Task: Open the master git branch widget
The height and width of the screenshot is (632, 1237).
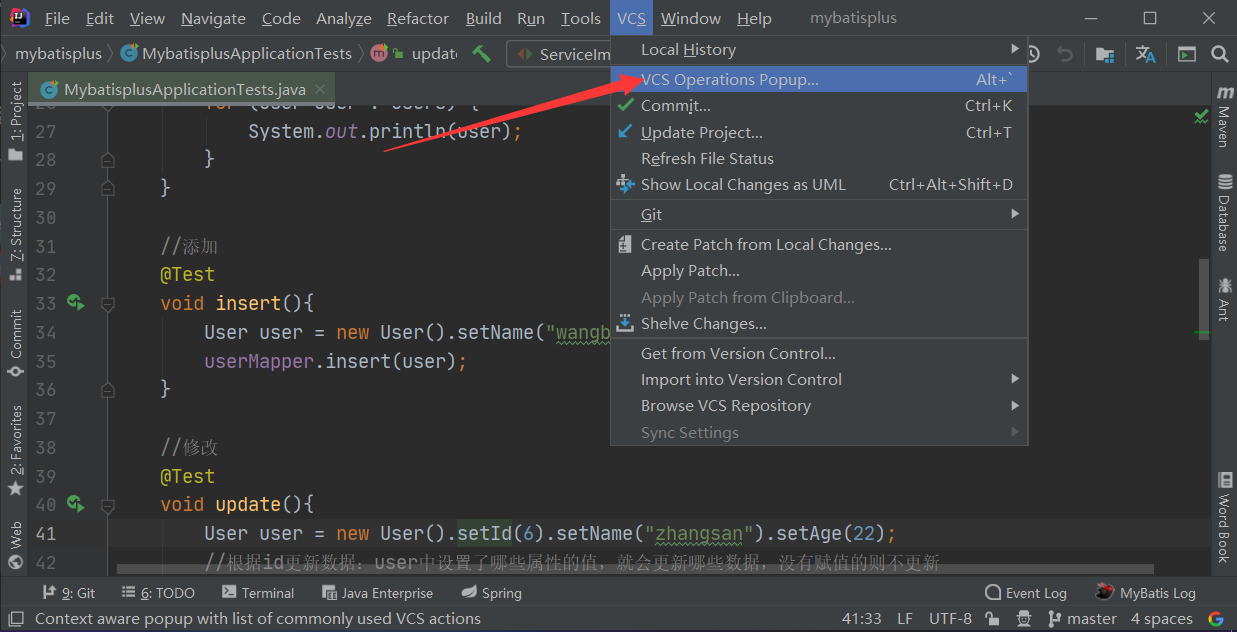Action: point(1083,619)
